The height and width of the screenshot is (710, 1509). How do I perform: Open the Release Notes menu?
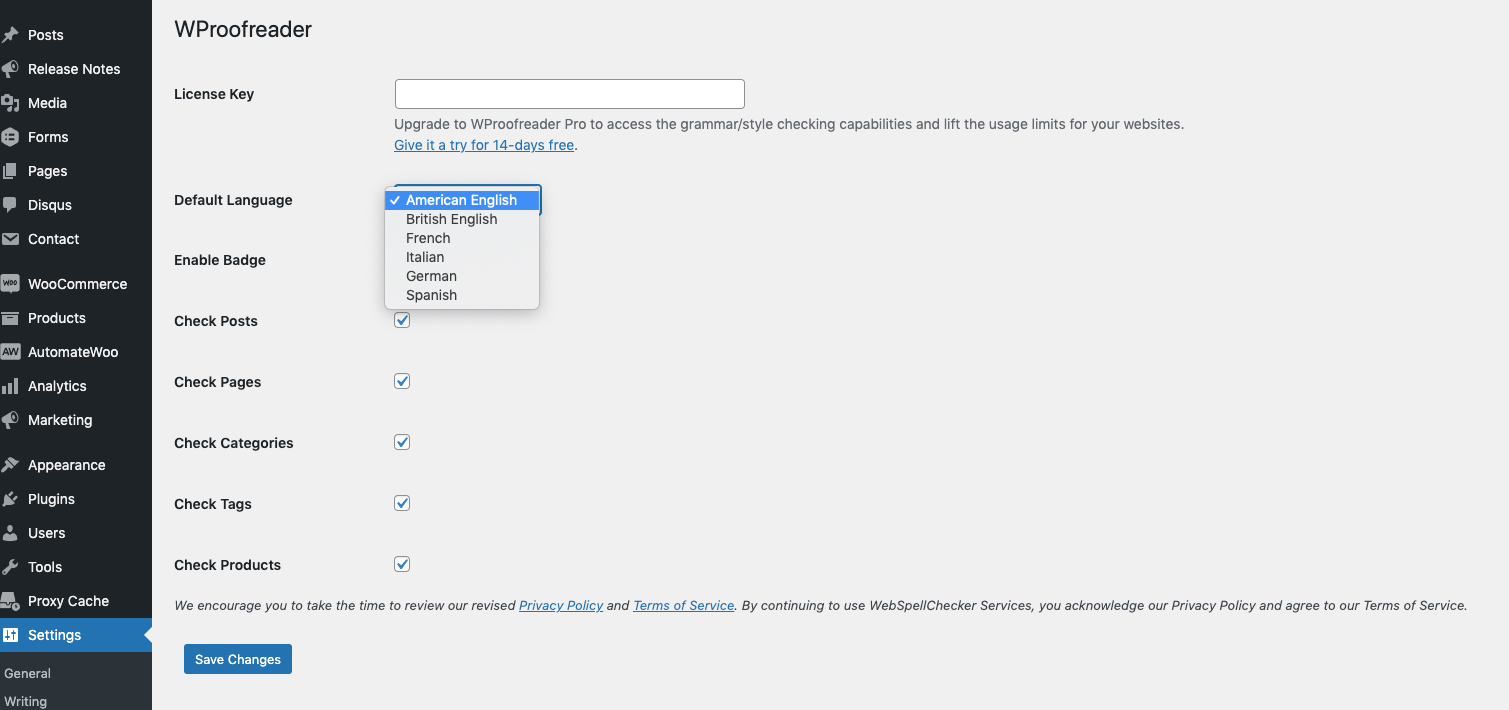[x=76, y=69]
